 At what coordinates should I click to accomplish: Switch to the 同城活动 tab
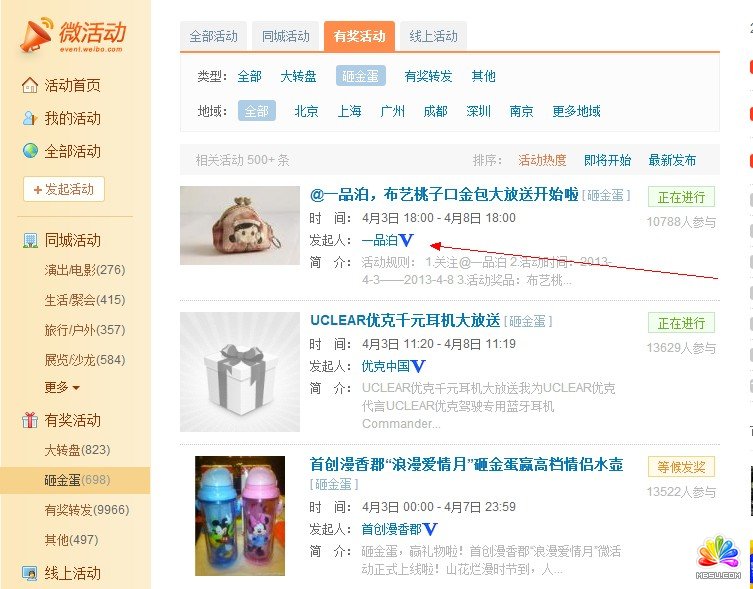coord(285,36)
